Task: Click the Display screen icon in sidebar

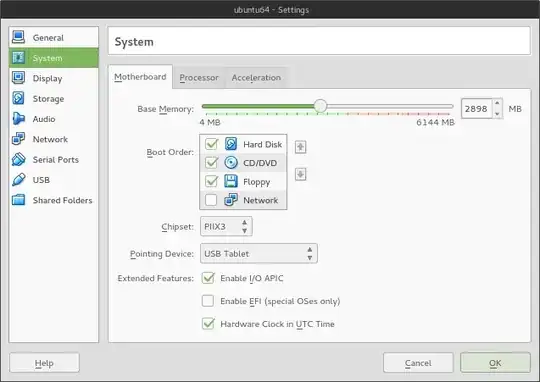Action: [x=18, y=78]
